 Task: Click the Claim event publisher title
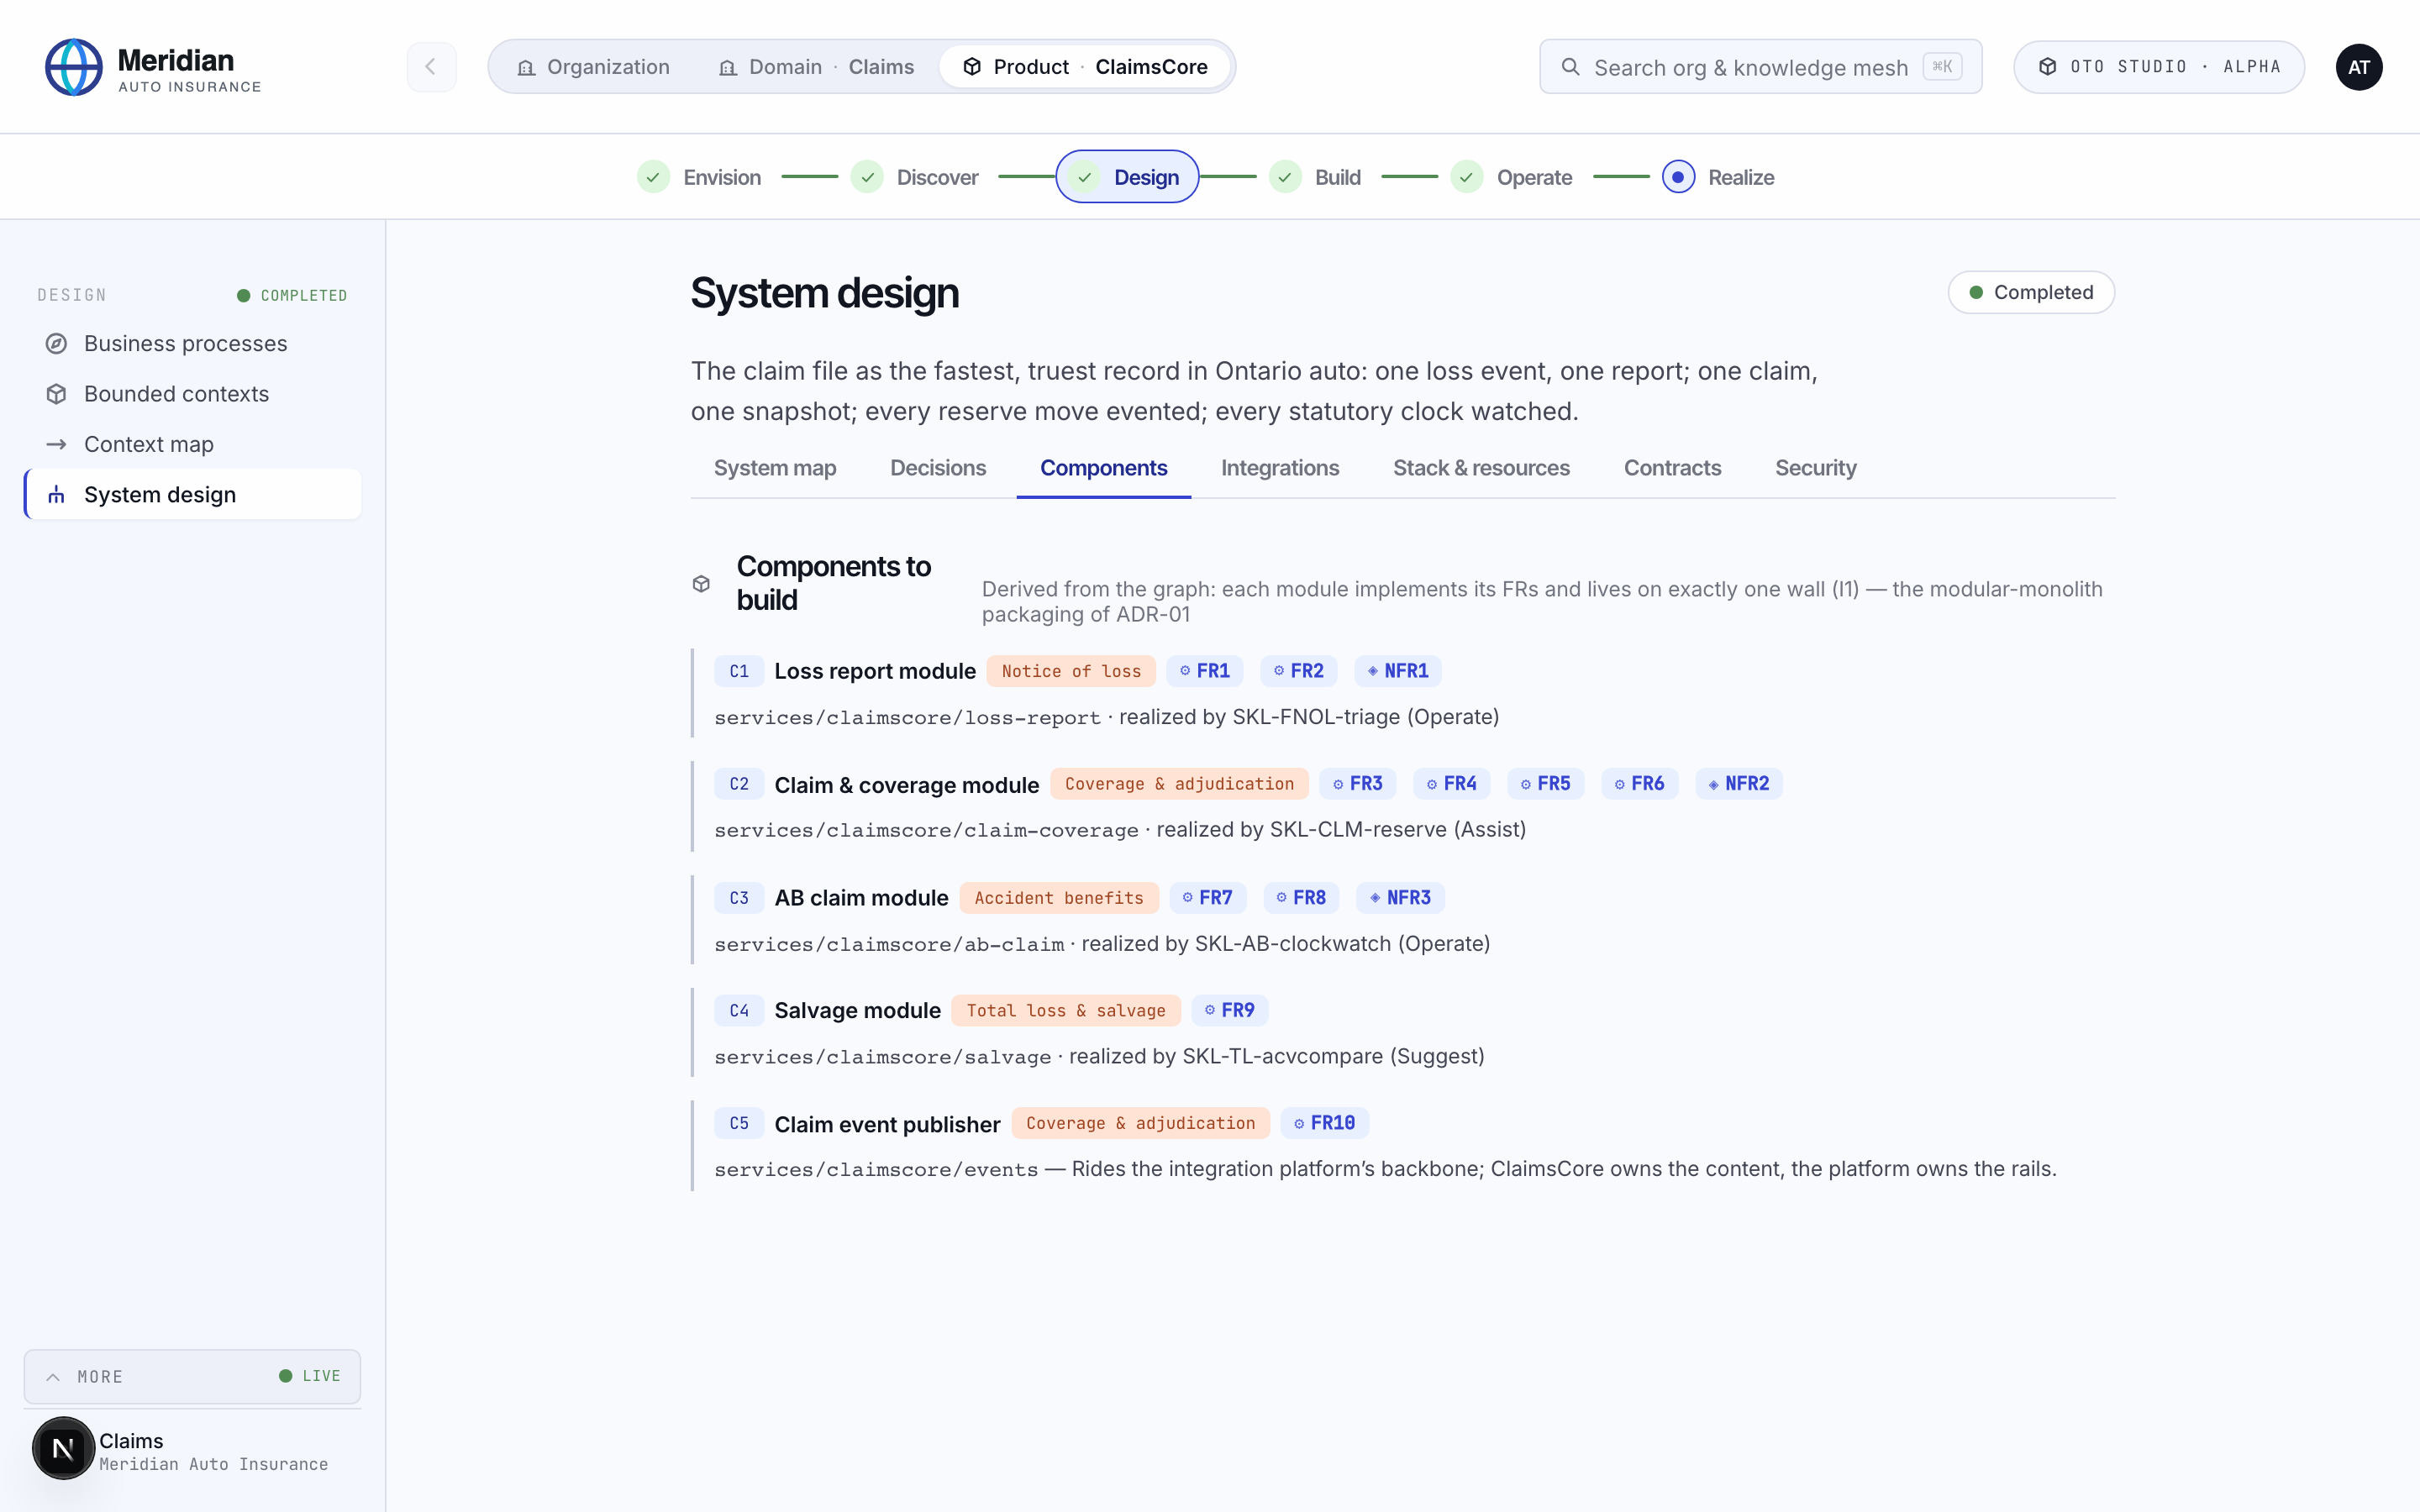click(887, 1124)
